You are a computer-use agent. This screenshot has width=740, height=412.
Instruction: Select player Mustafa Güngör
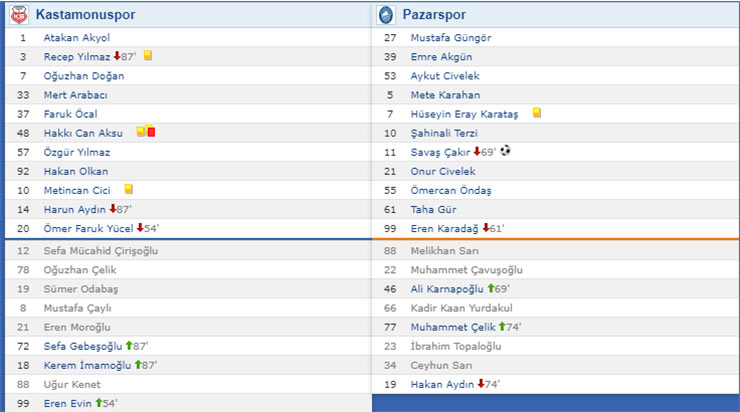pyautogui.click(x=451, y=37)
